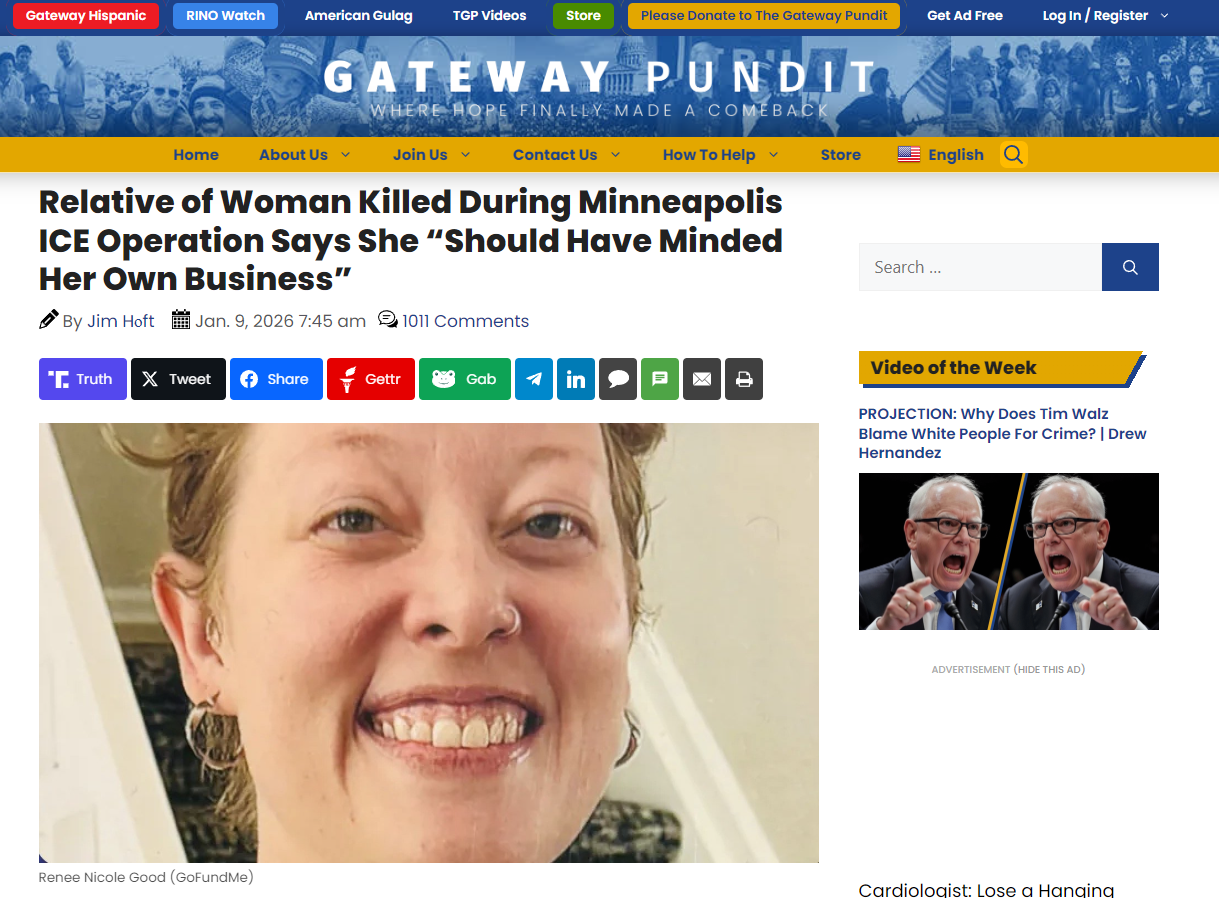1219x898 pixels.
Task: Click the dark speech-bubble comment share icon
Action: 618,379
